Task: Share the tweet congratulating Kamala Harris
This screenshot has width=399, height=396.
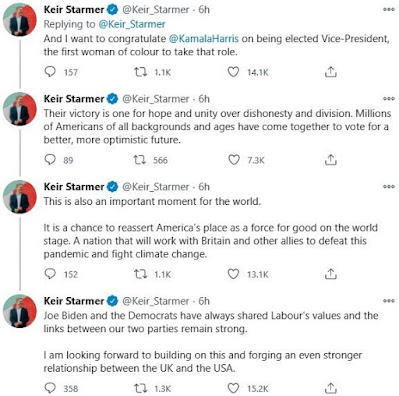Action: coord(330,72)
